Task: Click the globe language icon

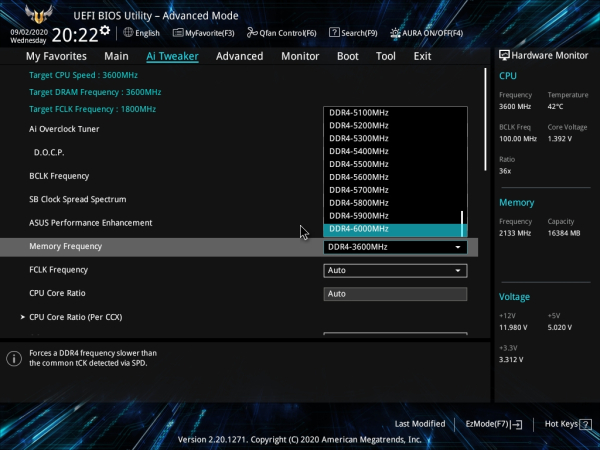Action: (x=128, y=33)
